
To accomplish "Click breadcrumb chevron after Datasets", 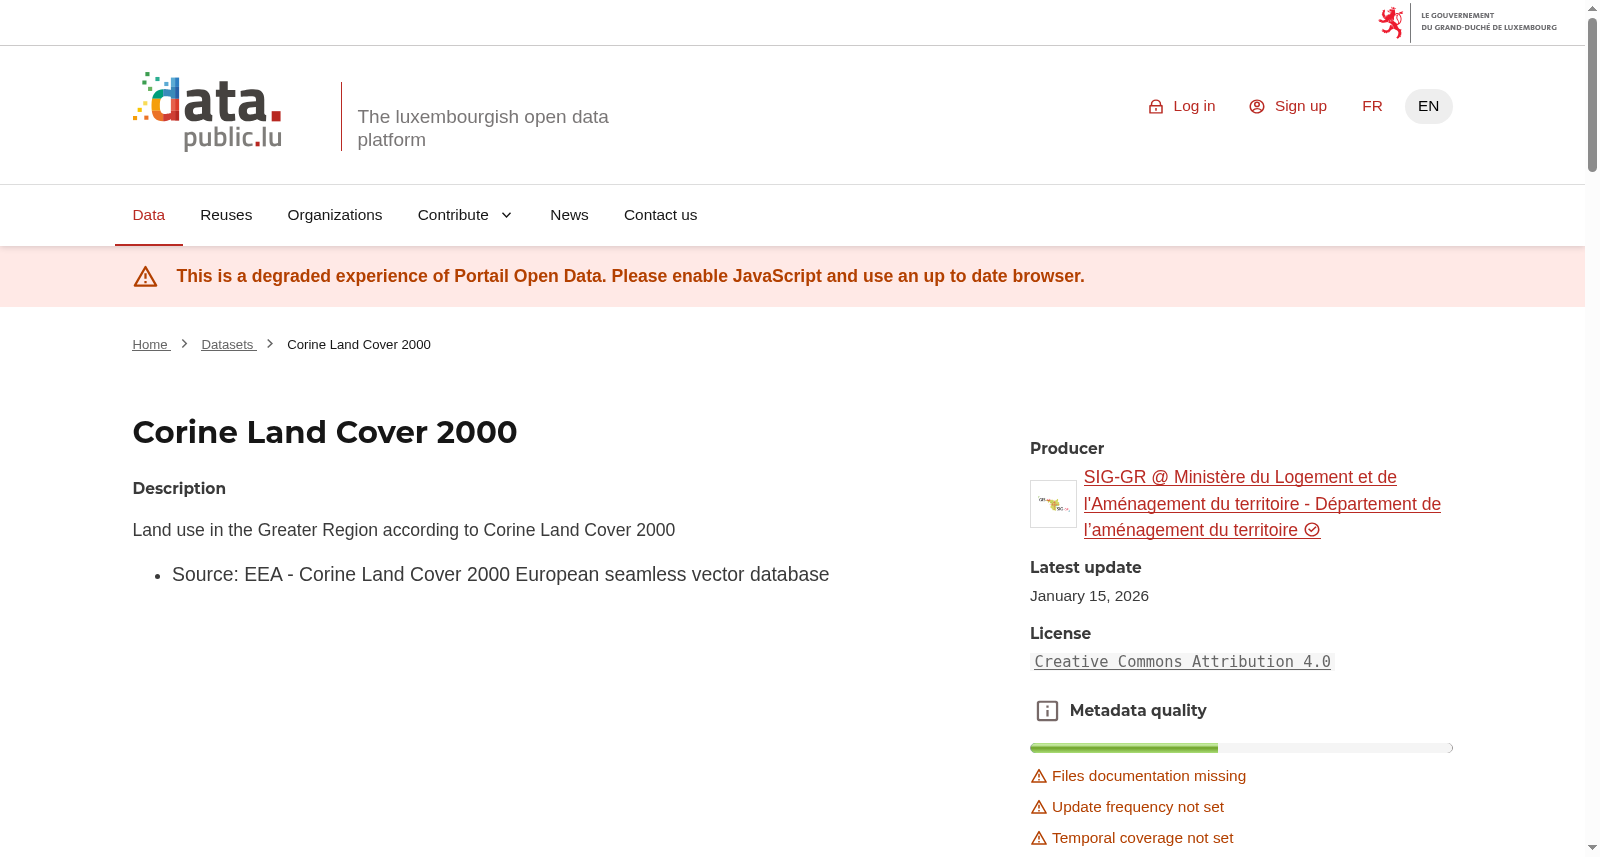I will [x=270, y=343].
